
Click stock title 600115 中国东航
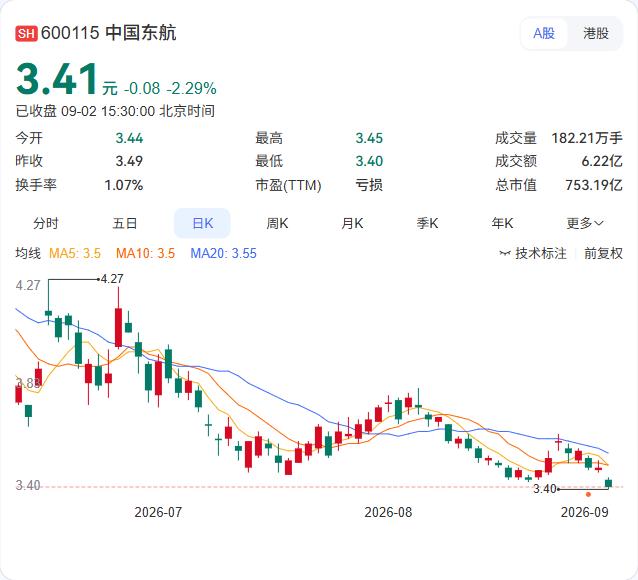[109, 33]
